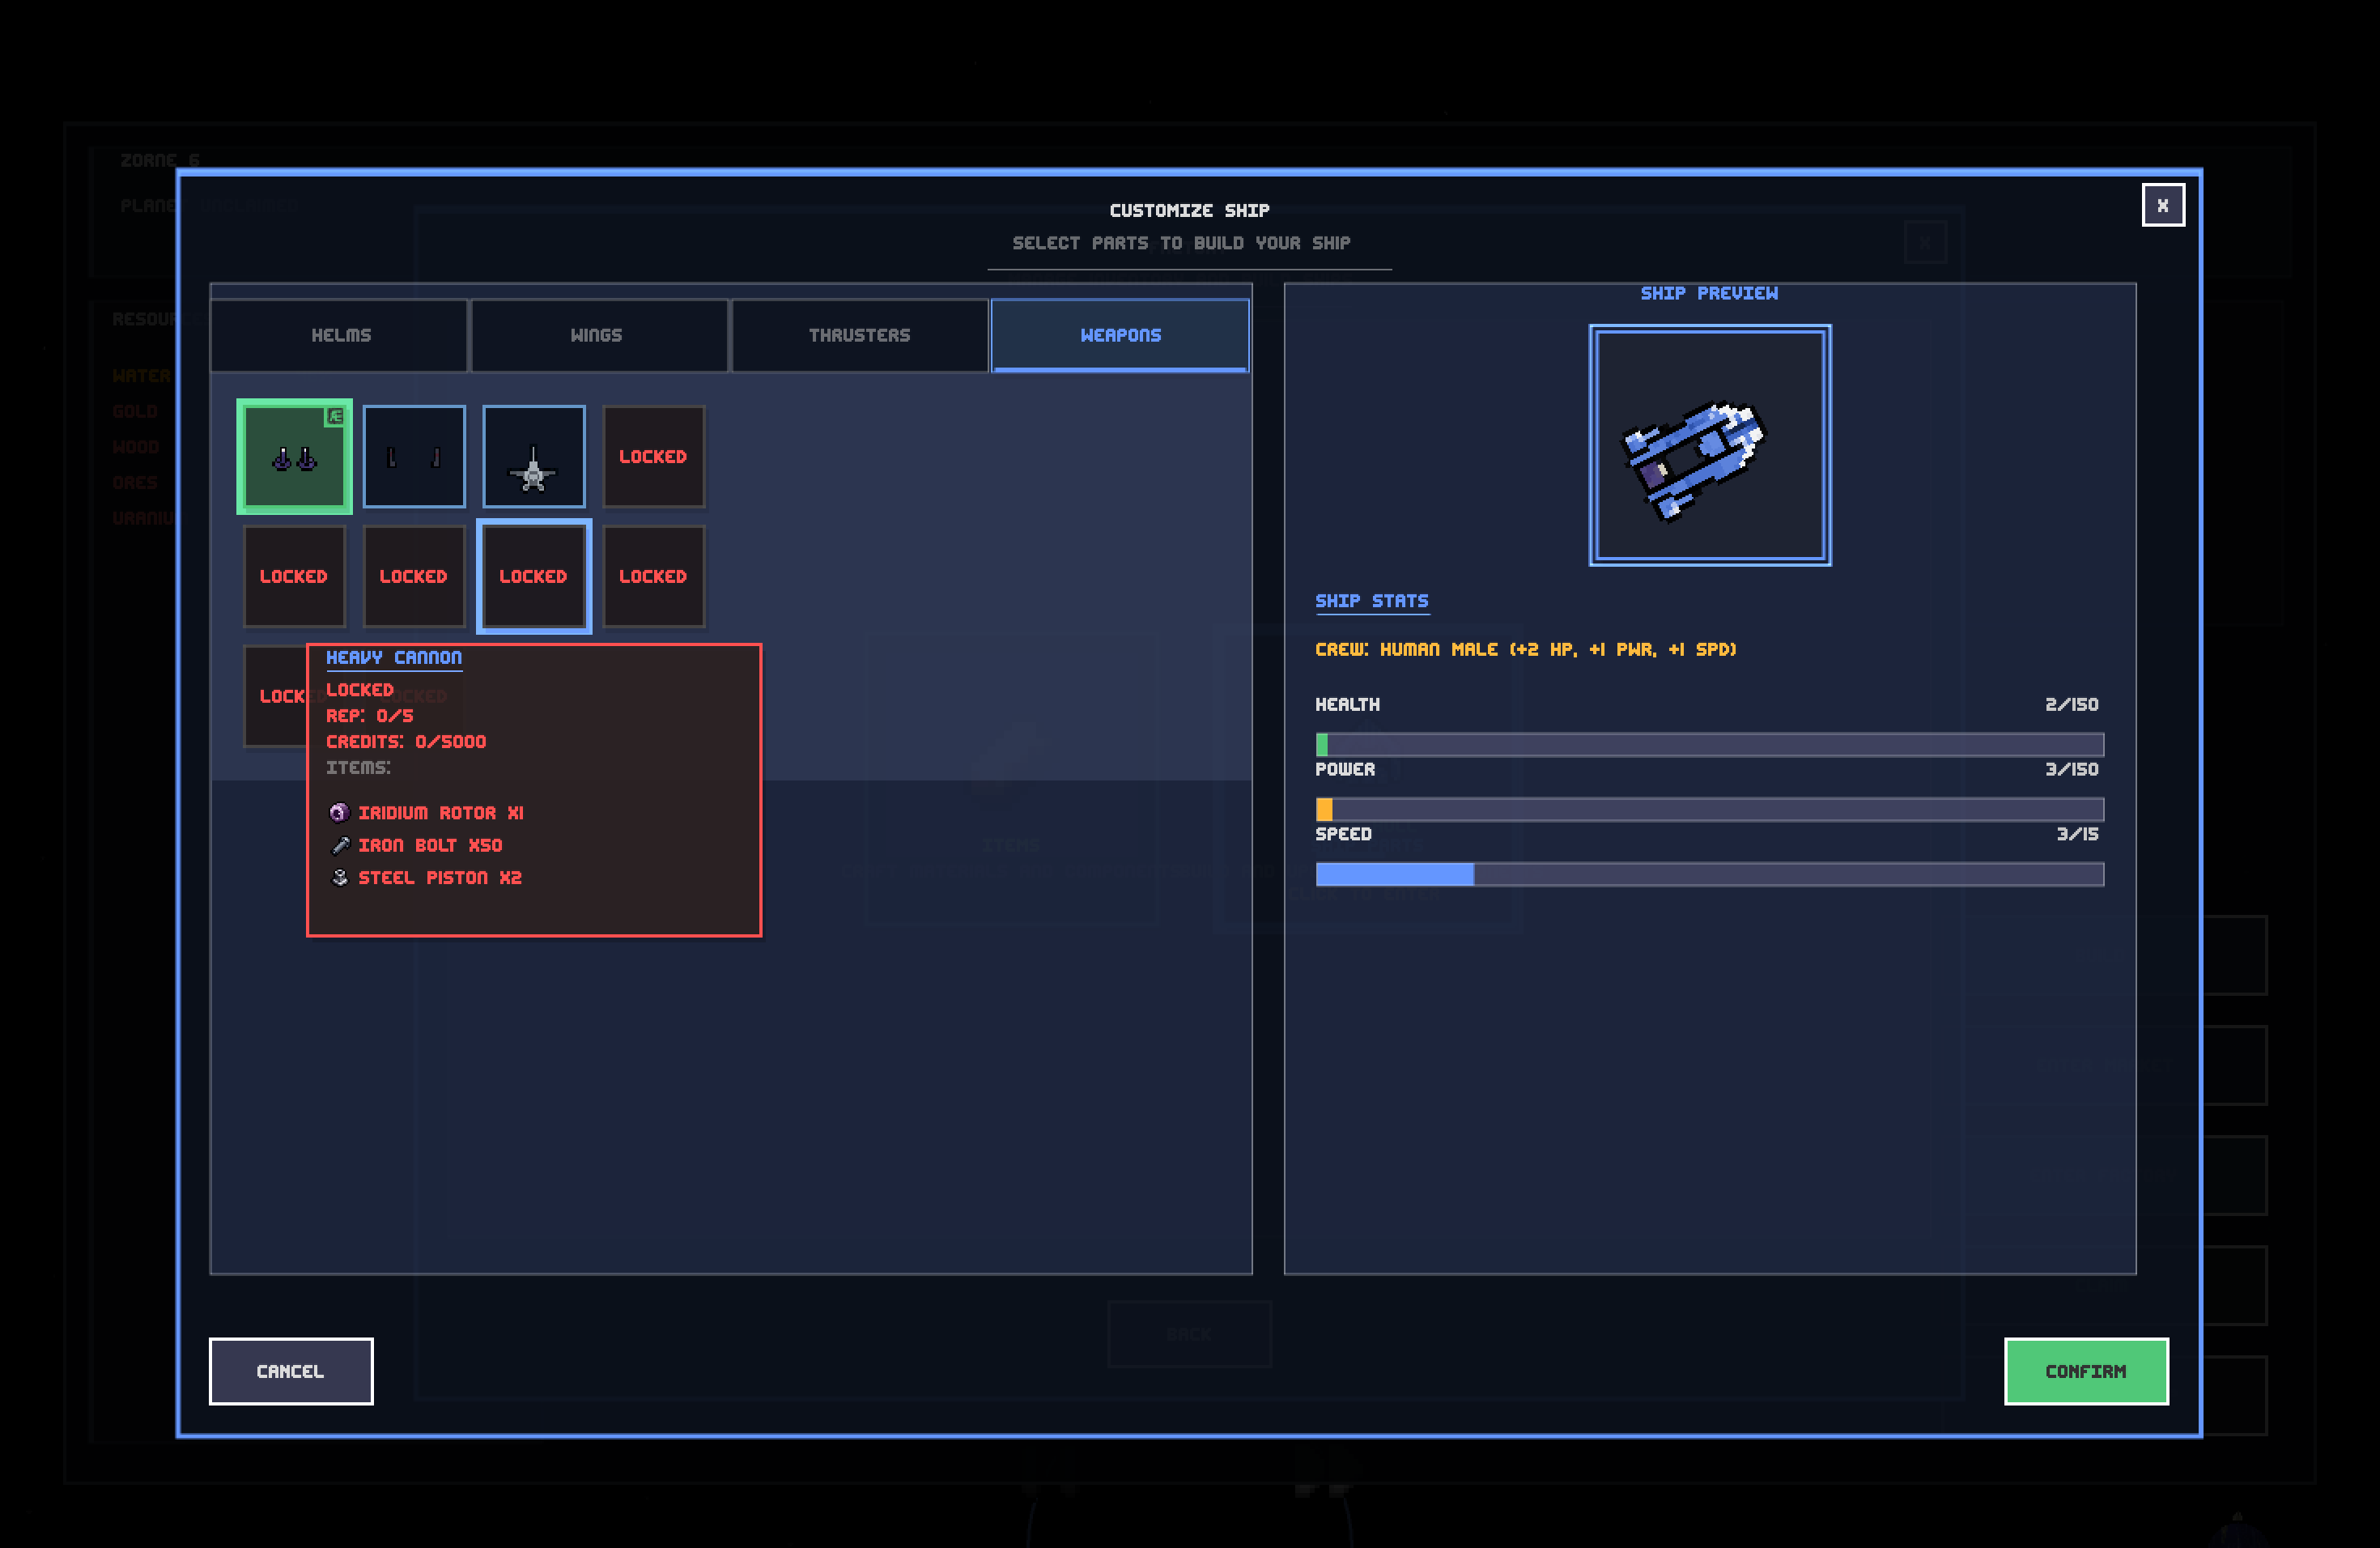Click the Iron Bolt item icon
The width and height of the screenshot is (2380, 1548).
[x=339, y=845]
